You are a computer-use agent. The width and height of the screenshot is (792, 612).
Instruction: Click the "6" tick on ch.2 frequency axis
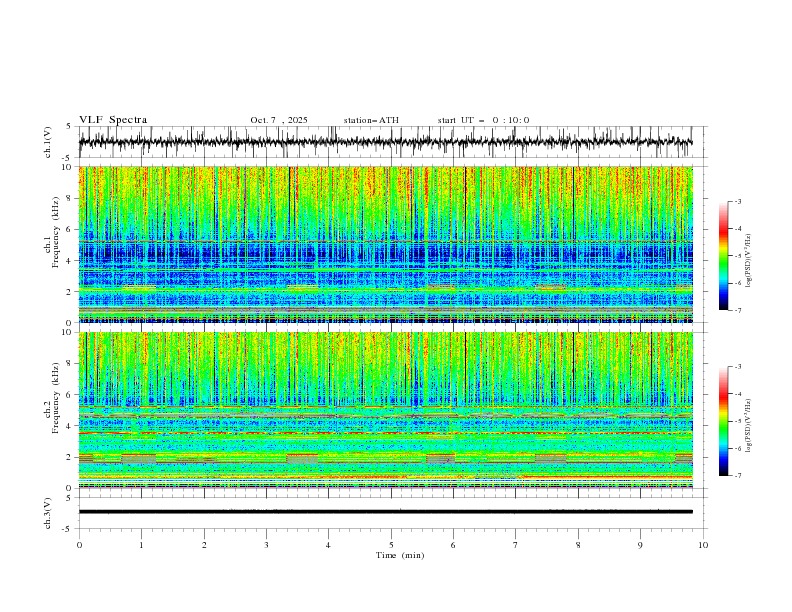(69, 395)
